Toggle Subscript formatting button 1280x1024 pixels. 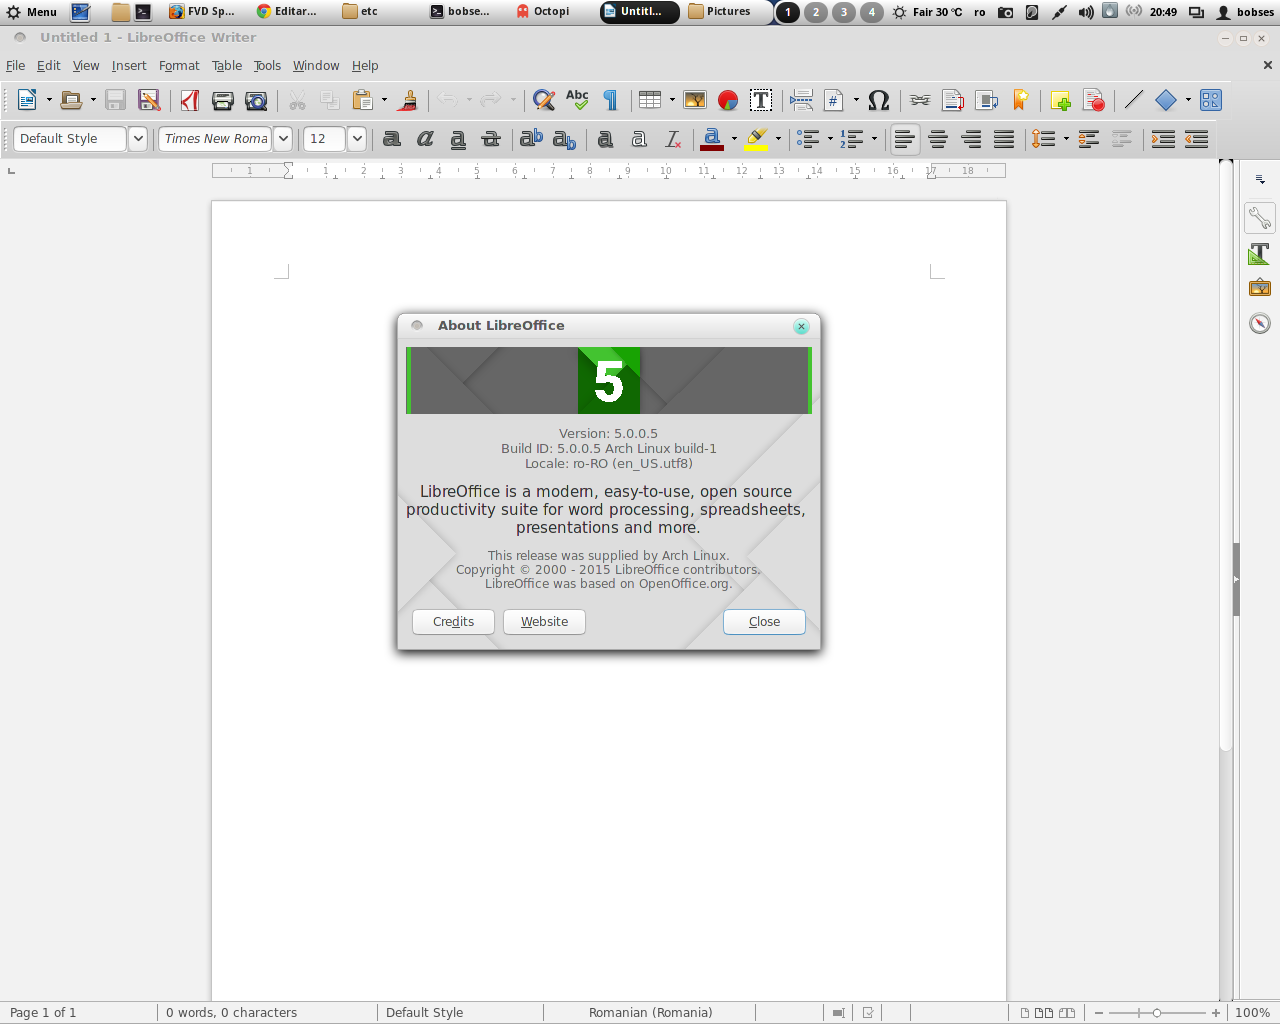pyautogui.click(x=564, y=139)
